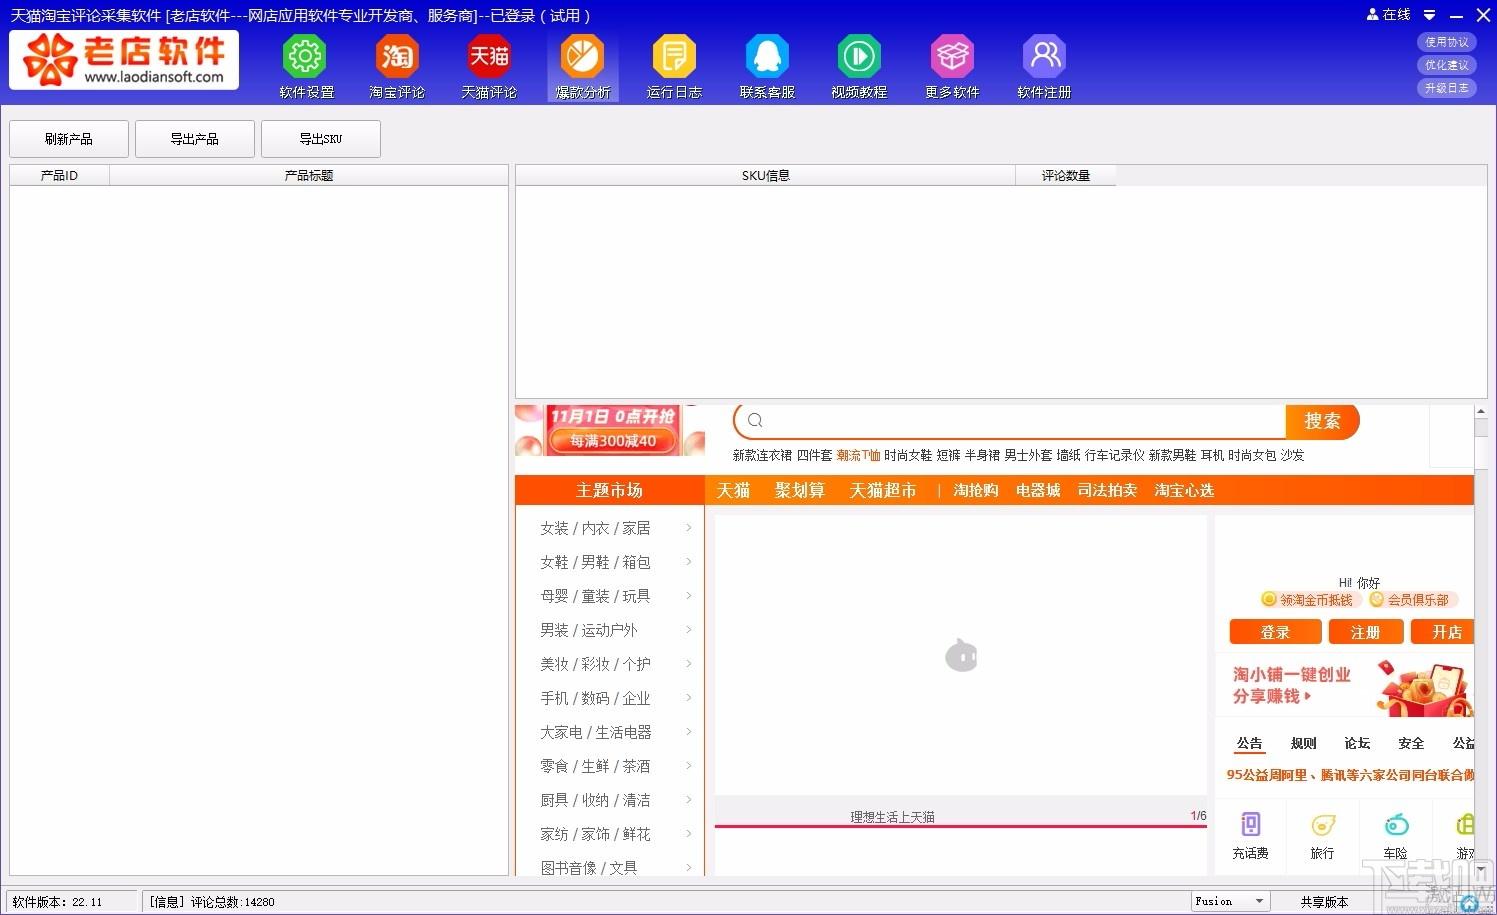Select 电器城 navigation tab

click(1038, 490)
